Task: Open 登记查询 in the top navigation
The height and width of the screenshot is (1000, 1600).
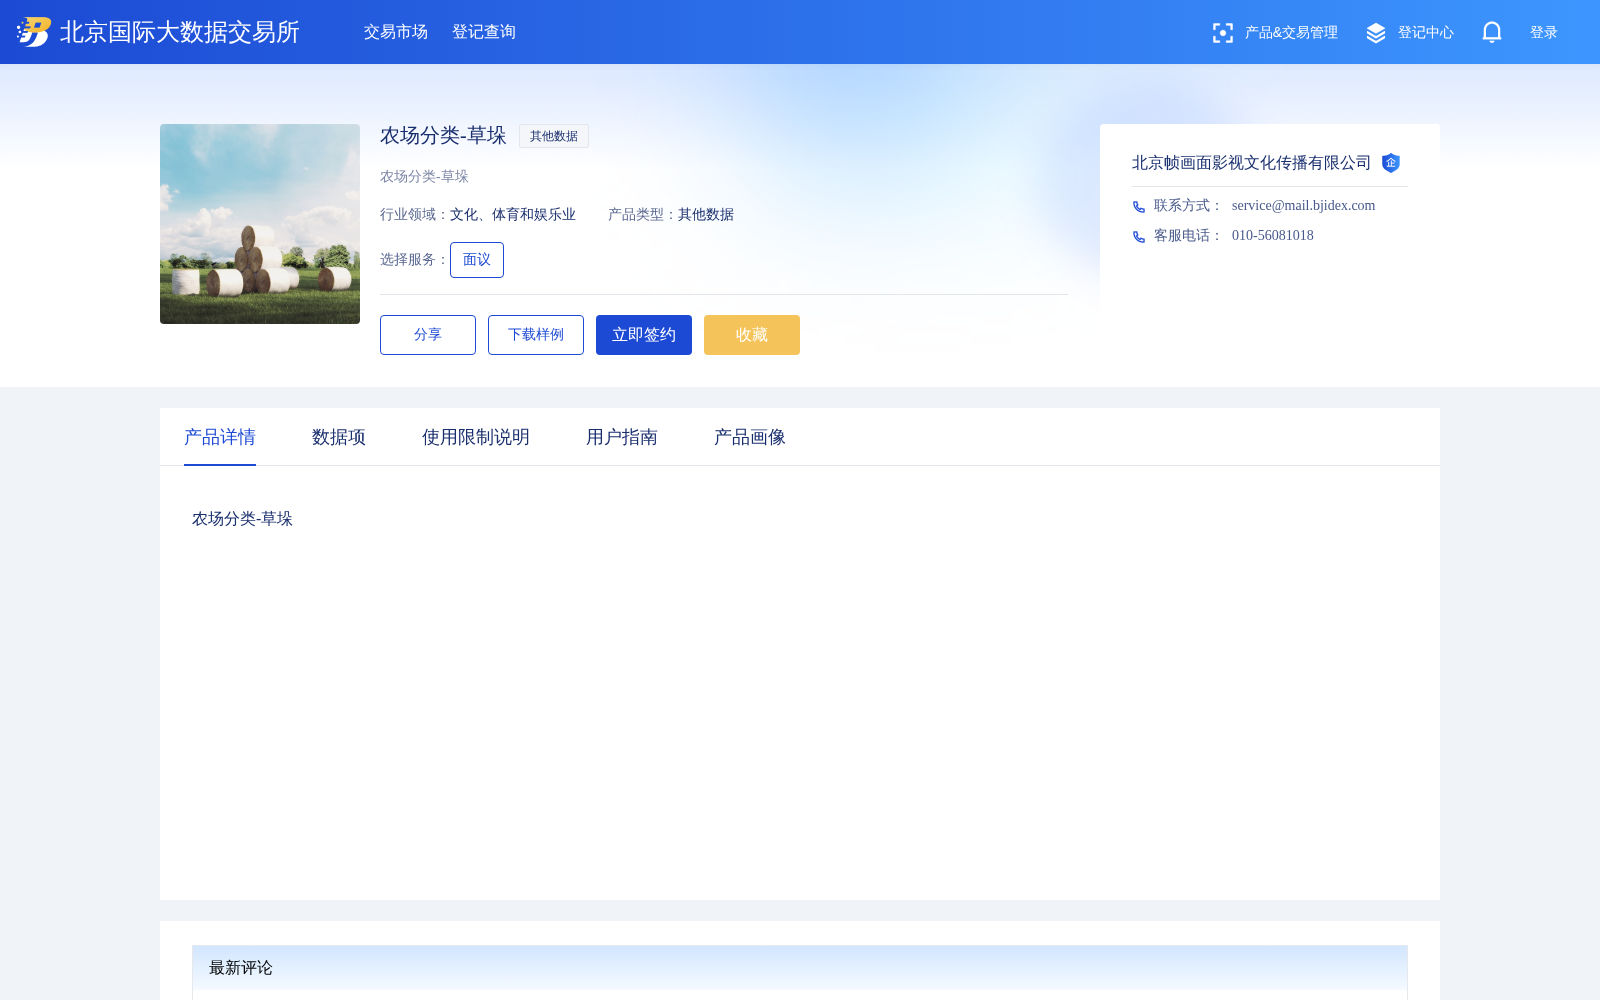Action: tap(484, 32)
